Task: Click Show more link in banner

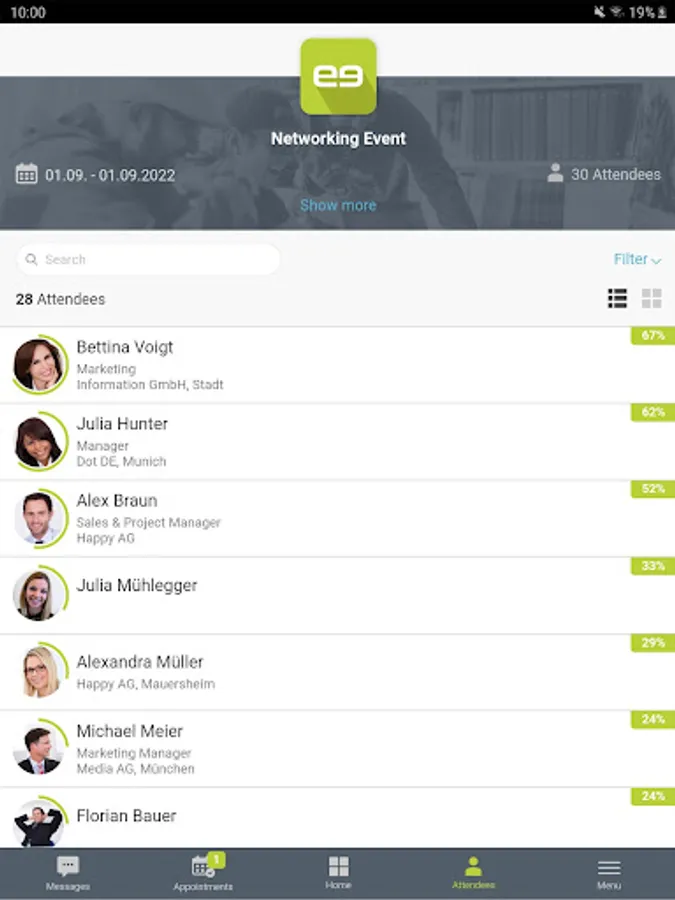Action: (338, 205)
